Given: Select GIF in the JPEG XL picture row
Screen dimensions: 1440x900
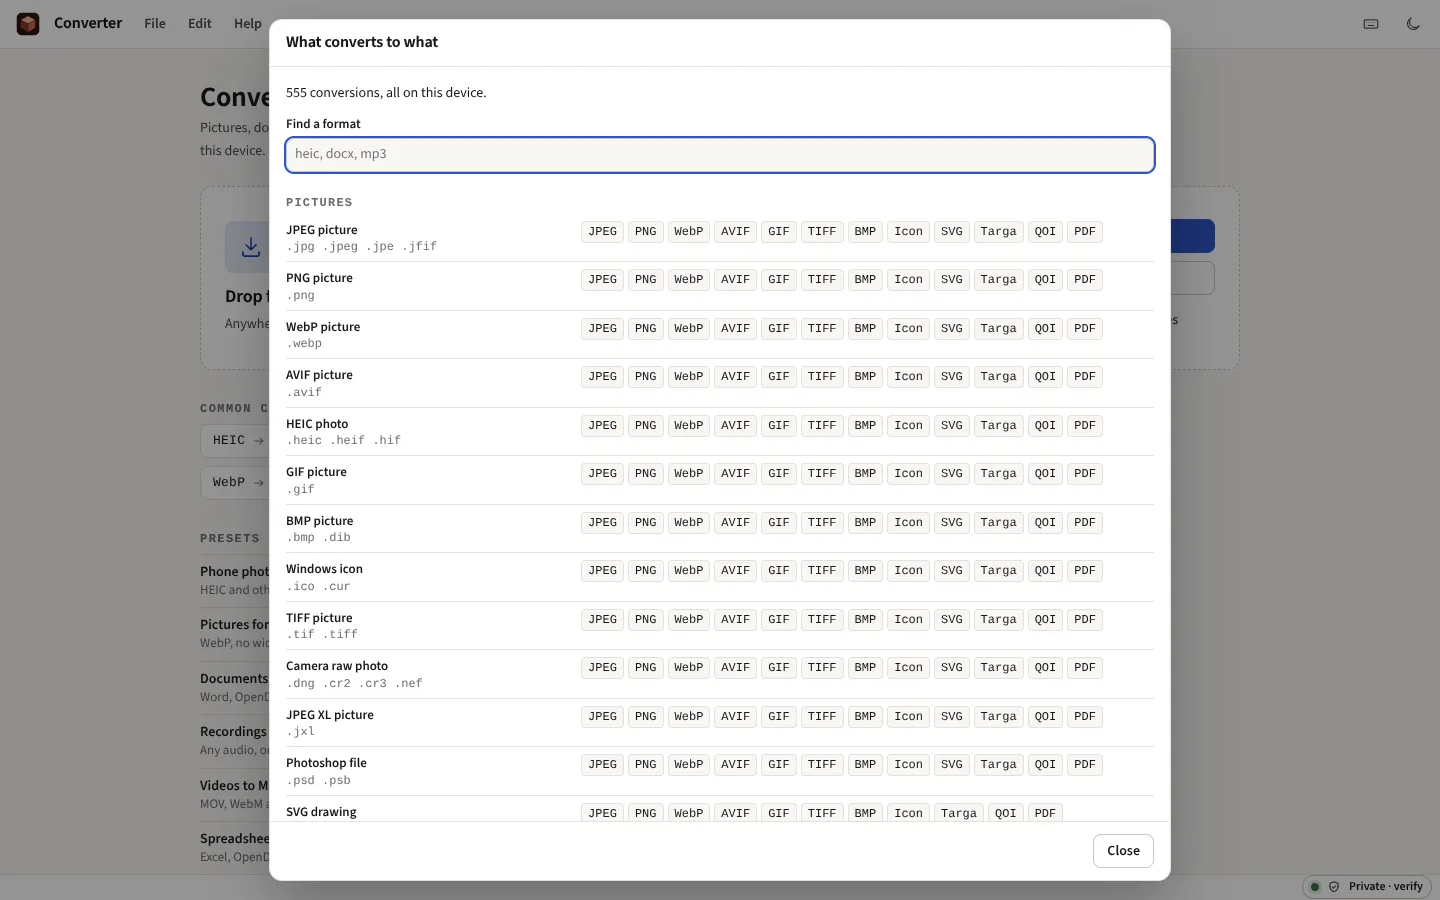Looking at the screenshot, I should (x=779, y=716).
